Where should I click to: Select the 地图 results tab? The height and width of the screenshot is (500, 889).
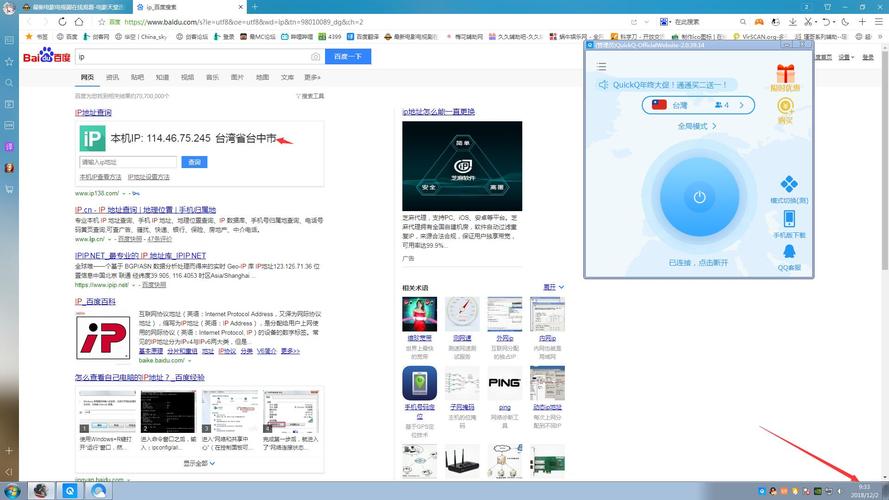[262, 77]
